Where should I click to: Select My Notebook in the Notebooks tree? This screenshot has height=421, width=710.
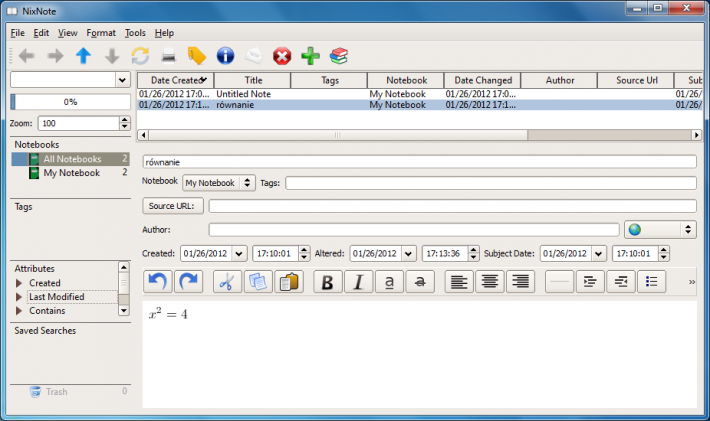pos(72,173)
